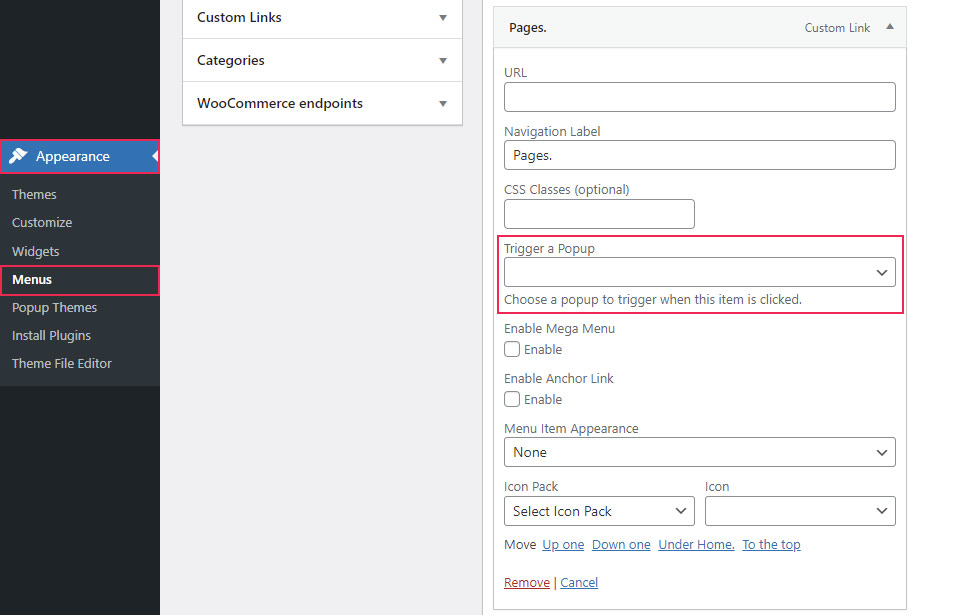Collapse the Pages. menu item arrow

pos(889,27)
